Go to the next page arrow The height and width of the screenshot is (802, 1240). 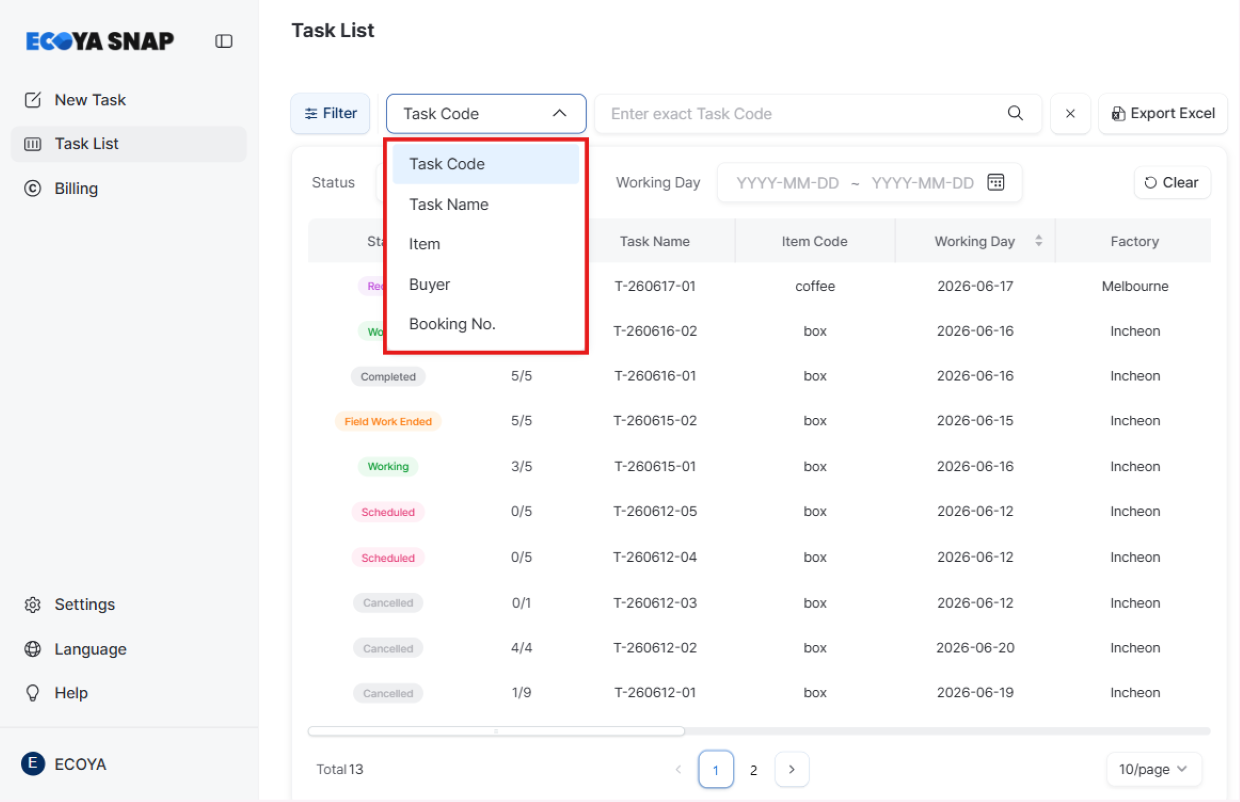pos(792,769)
